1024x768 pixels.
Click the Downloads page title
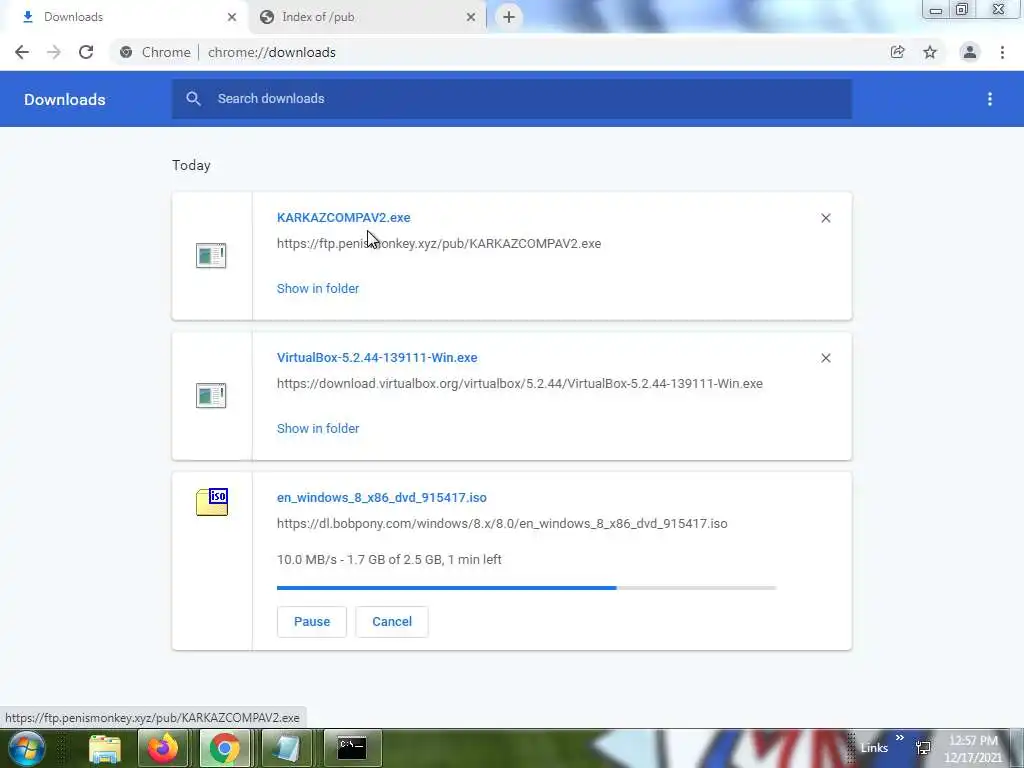tap(65, 99)
